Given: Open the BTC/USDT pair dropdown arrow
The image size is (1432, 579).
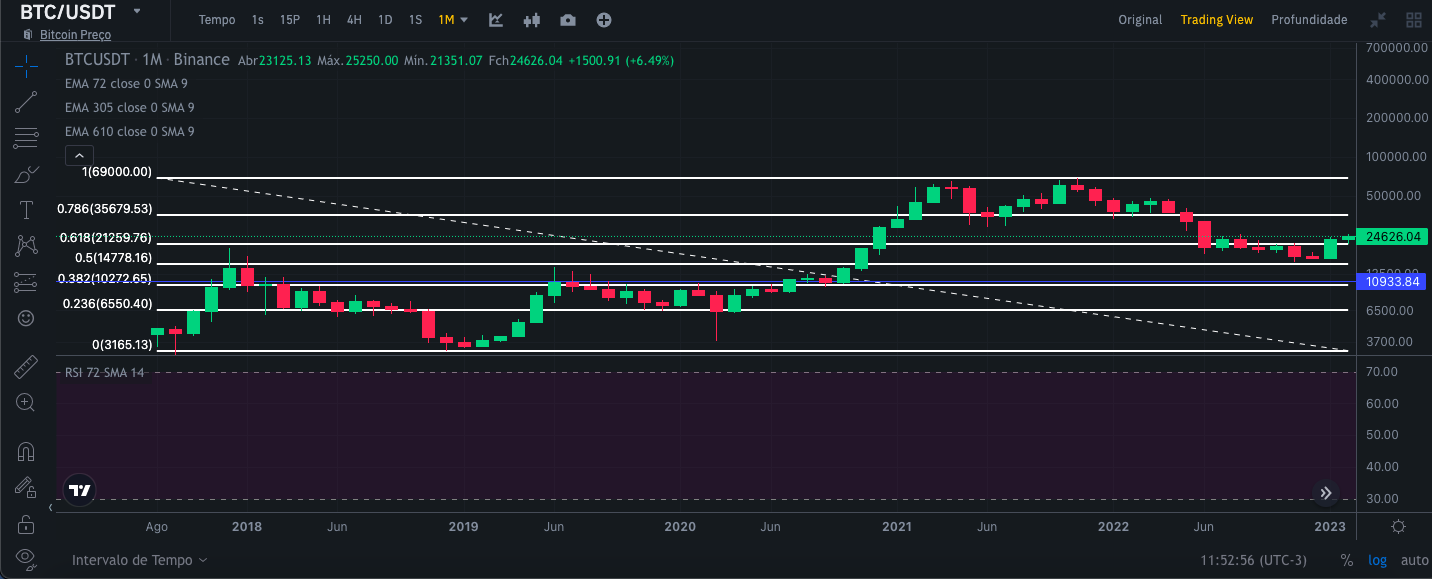Looking at the screenshot, I should pos(136,11).
